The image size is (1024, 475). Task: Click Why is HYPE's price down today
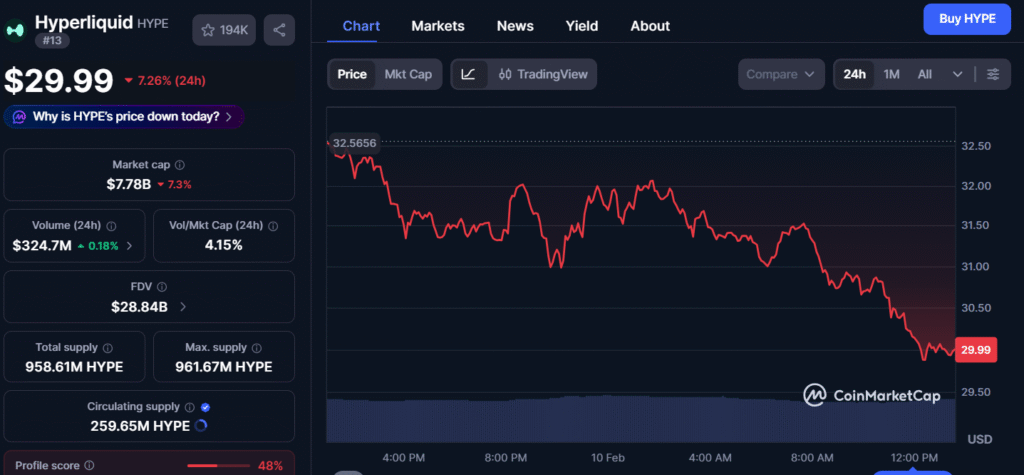125,117
